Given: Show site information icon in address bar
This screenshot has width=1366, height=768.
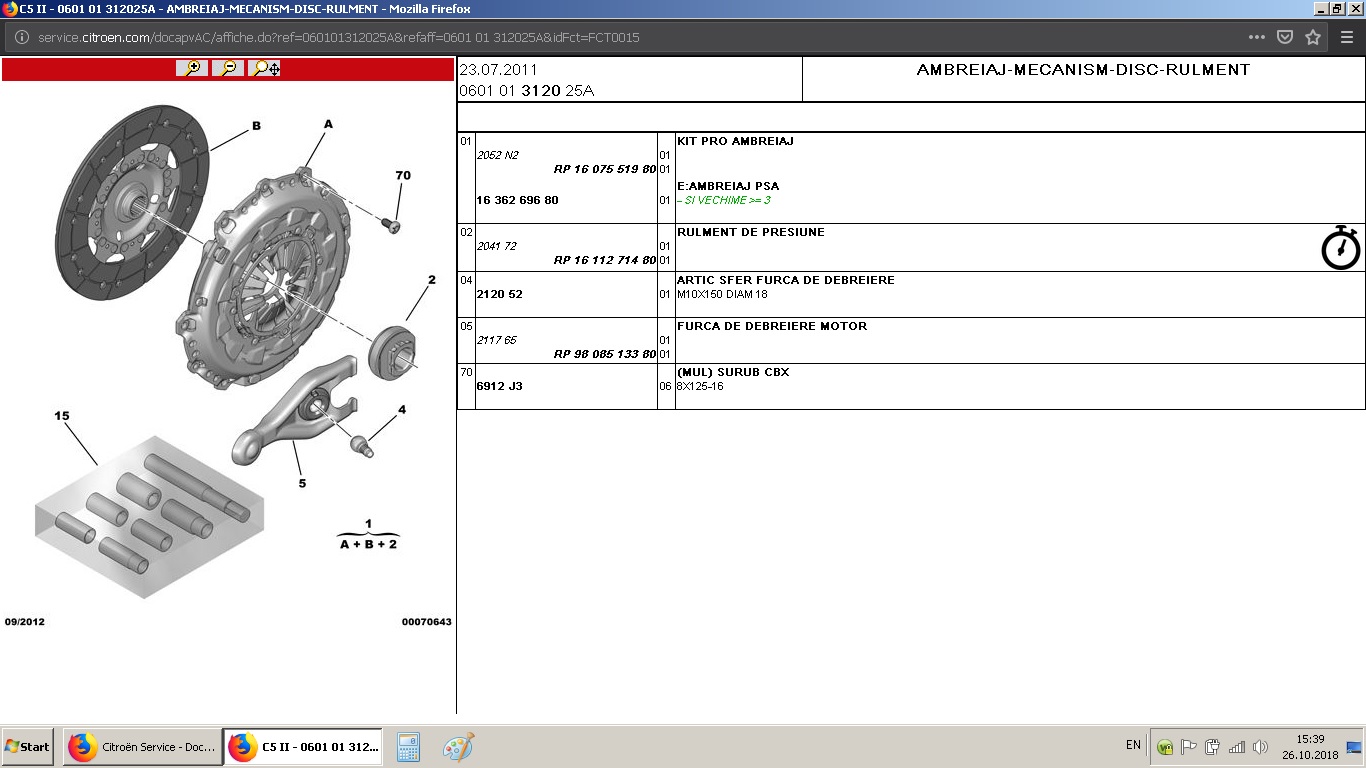Looking at the screenshot, I should tap(22, 37).
